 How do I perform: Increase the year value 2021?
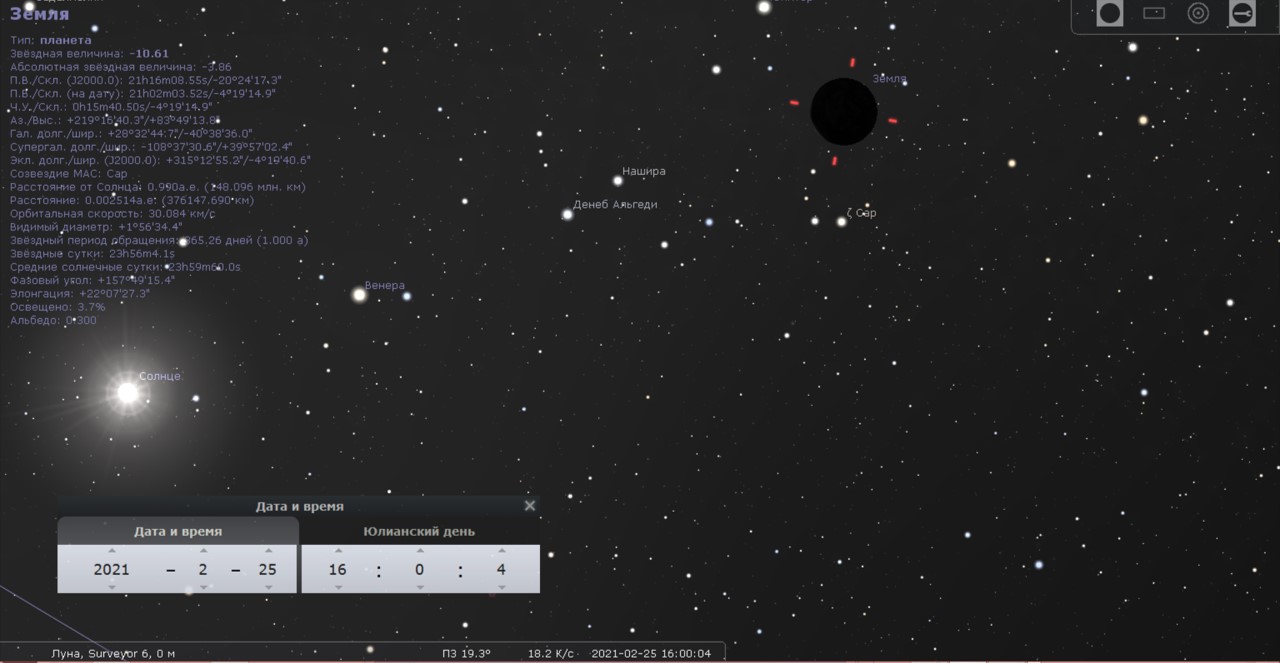[x=112, y=550]
